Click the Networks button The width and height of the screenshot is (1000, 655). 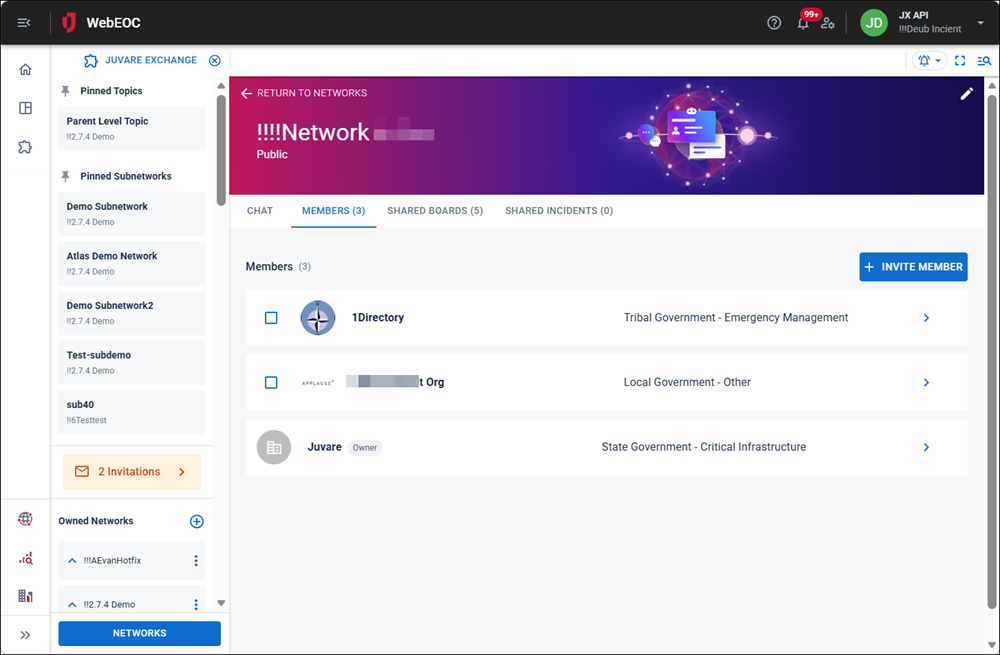[x=140, y=633]
